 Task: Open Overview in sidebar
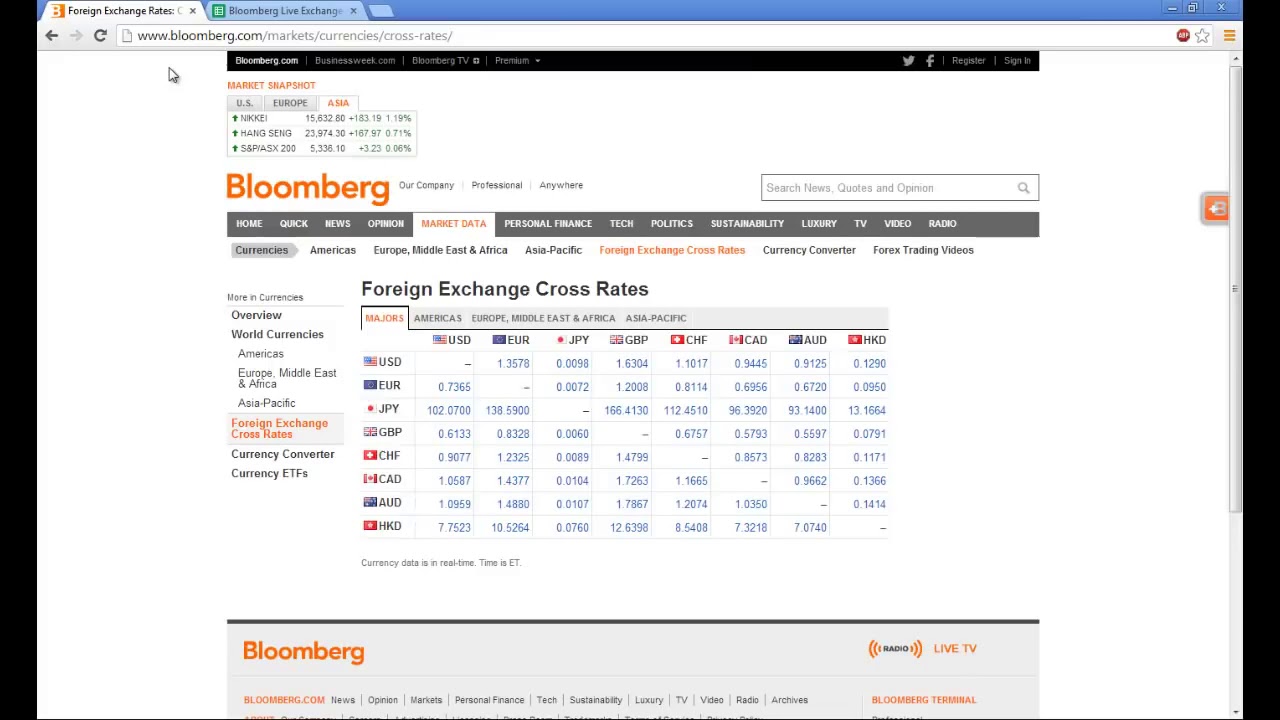(256, 315)
